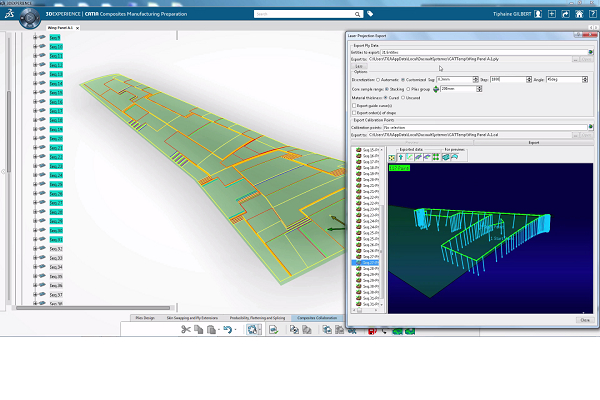Click the Preview button in dialog
The width and height of the screenshot is (600, 400).
412,142
